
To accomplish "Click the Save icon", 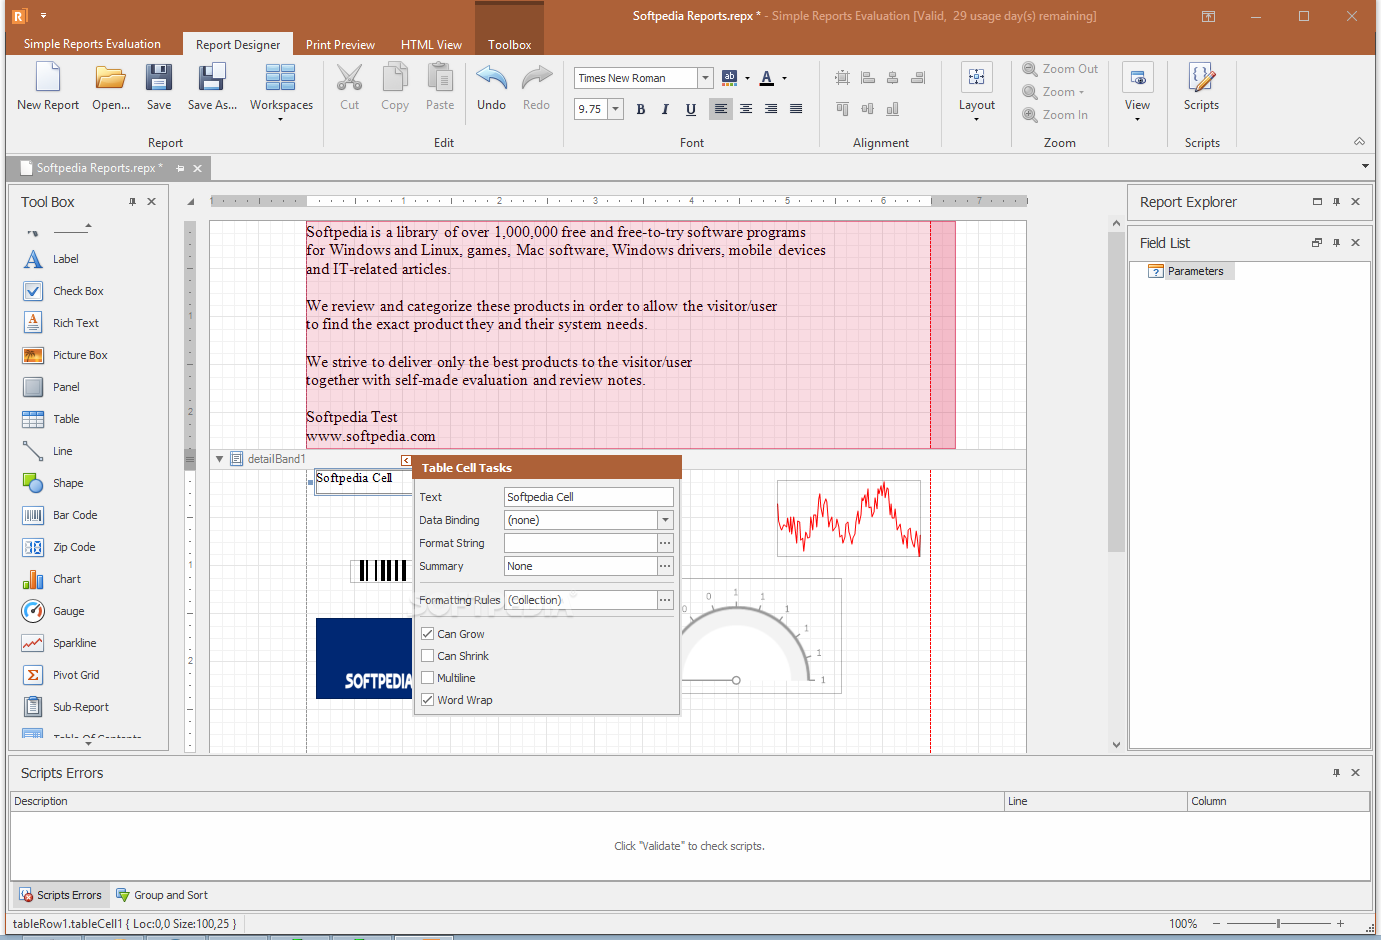I will [x=159, y=78].
